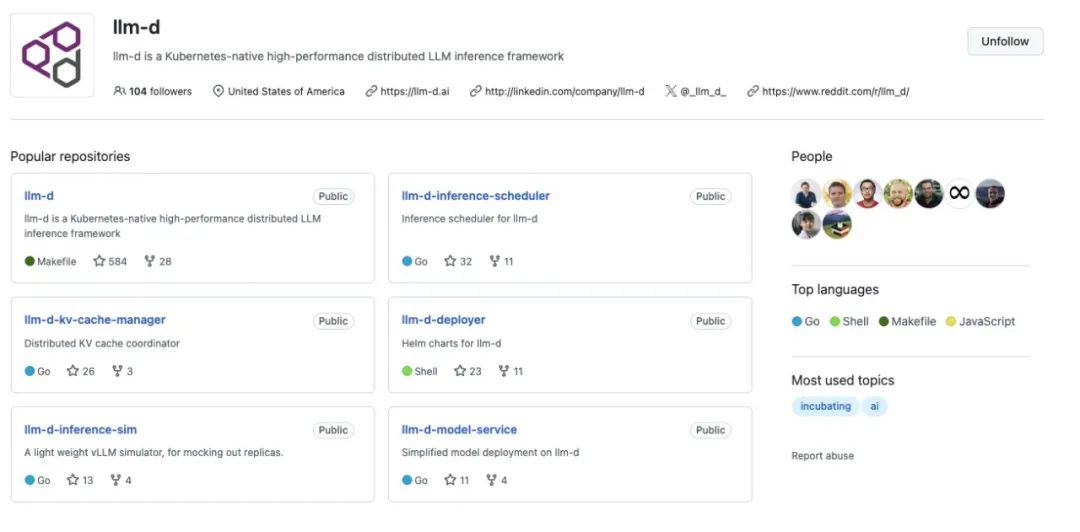The width and height of the screenshot is (1080, 532).
Task: Click the infinity symbol member avatar
Action: [x=959, y=193]
